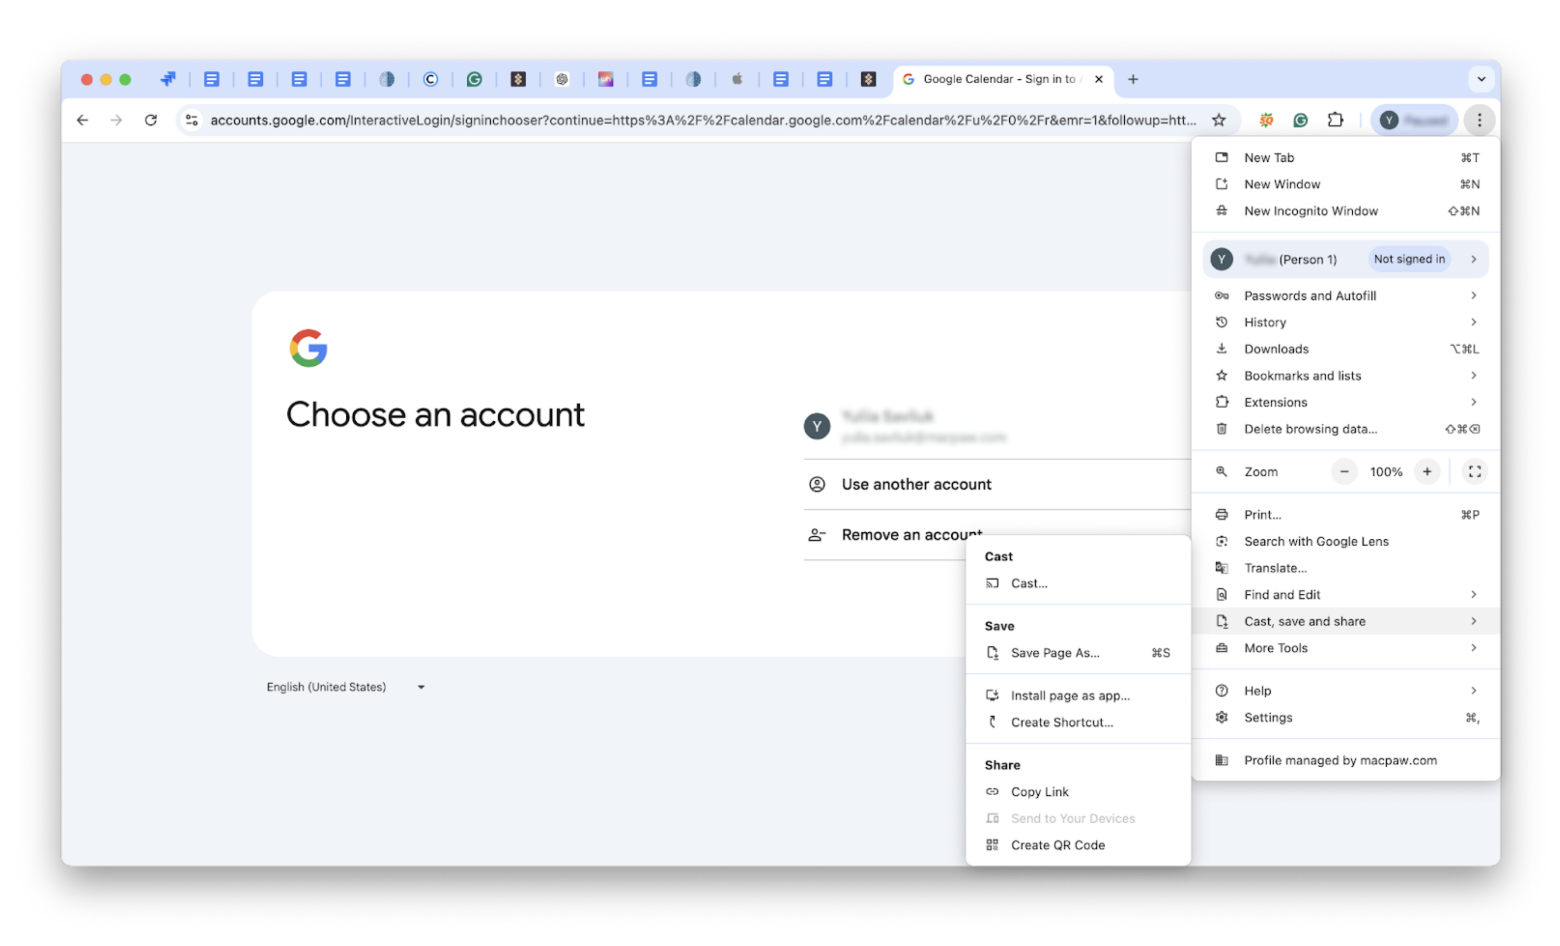Increase zoom with plus button
The height and width of the screenshot is (946, 1560).
tap(1427, 472)
